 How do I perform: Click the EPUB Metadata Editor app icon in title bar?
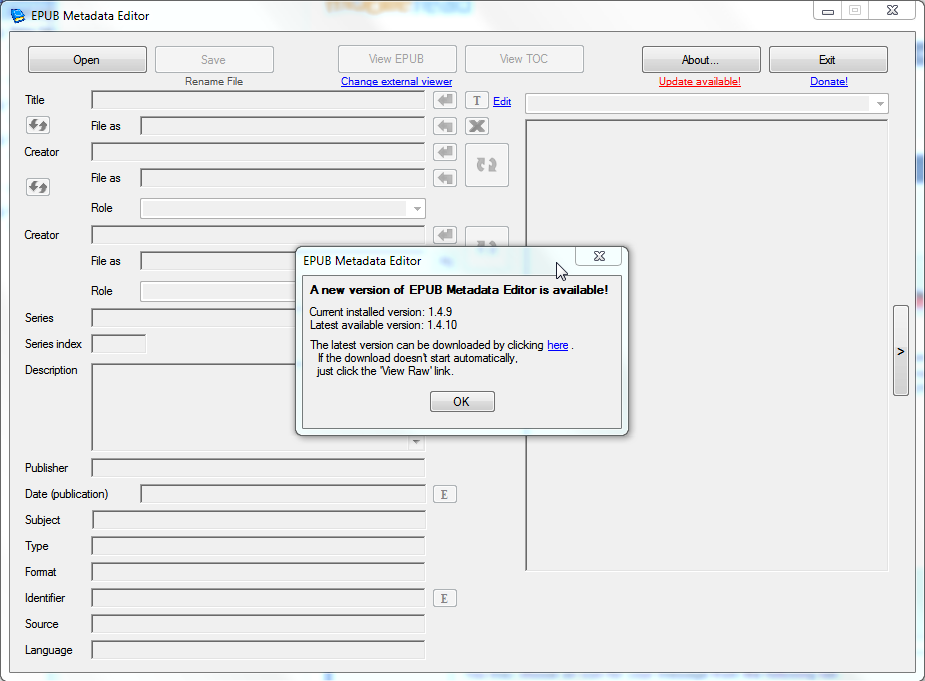pos(18,15)
